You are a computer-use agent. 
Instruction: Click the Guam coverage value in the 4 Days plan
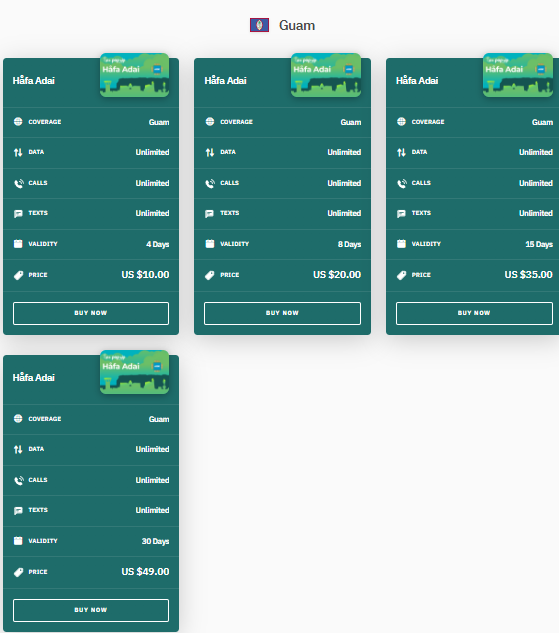159,122
